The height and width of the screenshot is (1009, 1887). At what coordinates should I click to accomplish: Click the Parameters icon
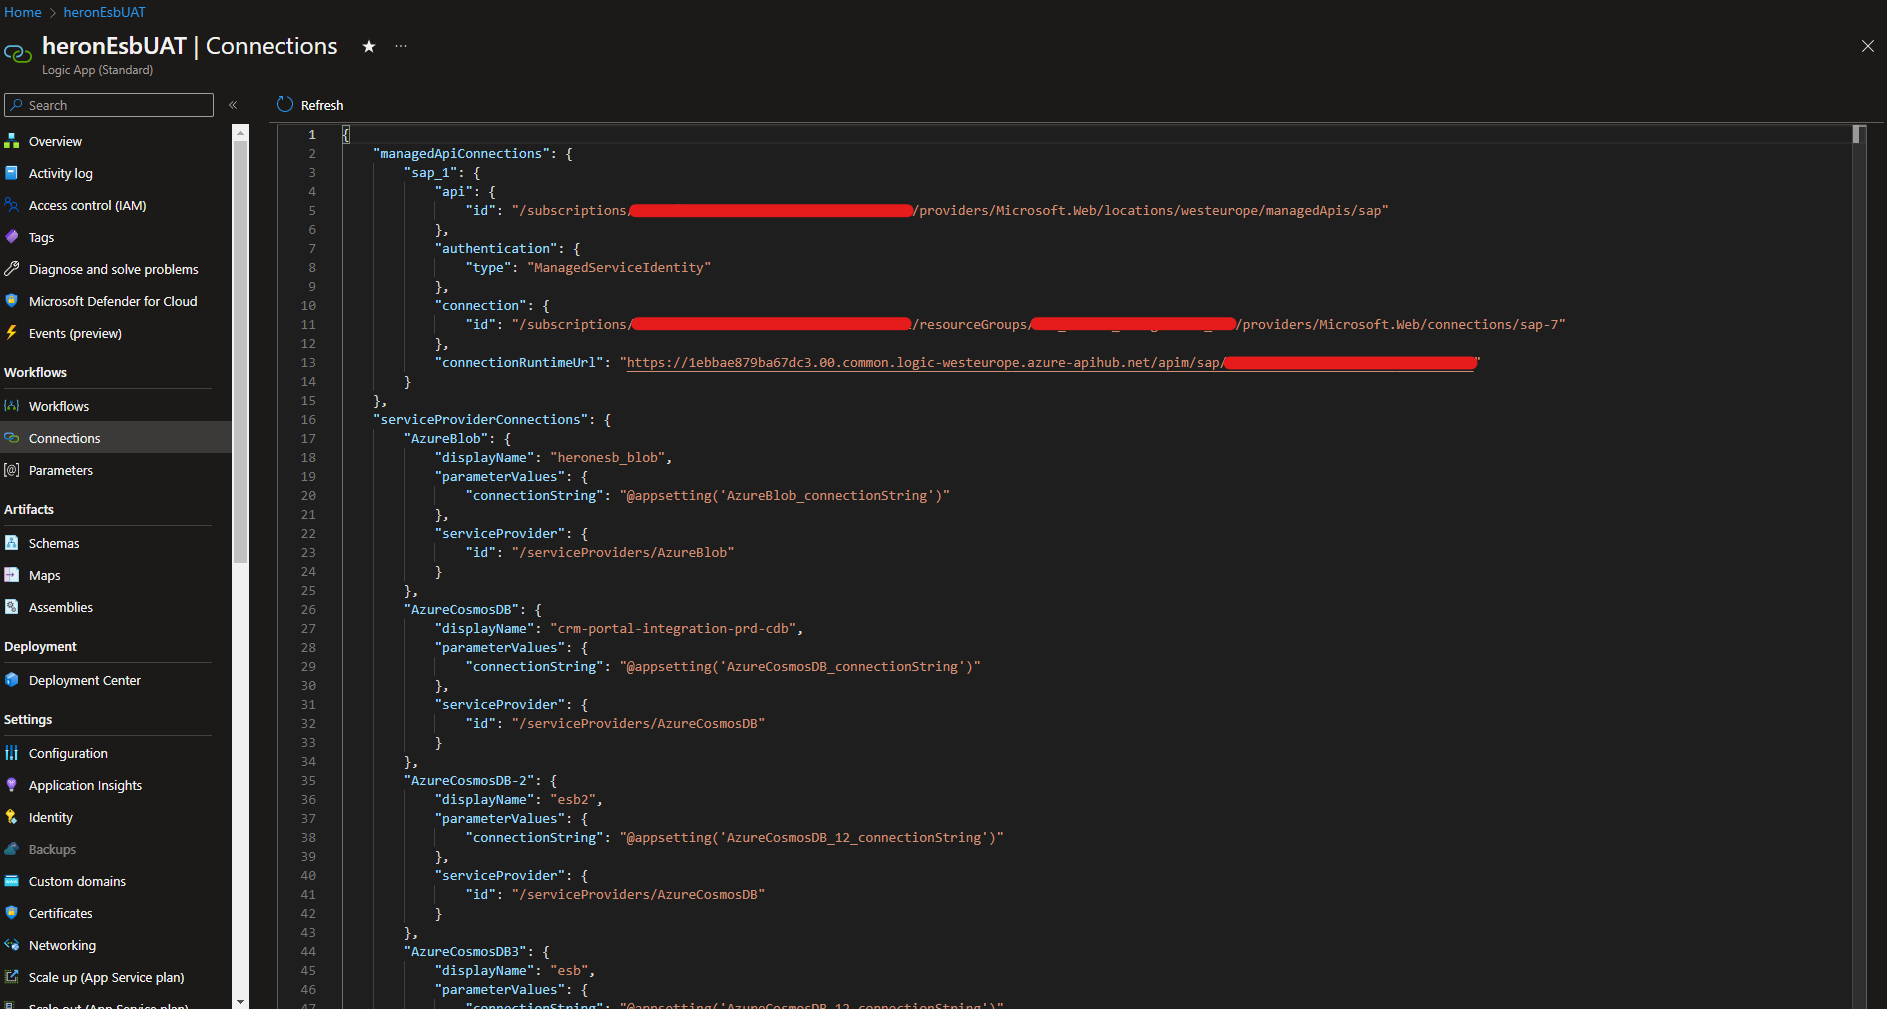point(12,470)
